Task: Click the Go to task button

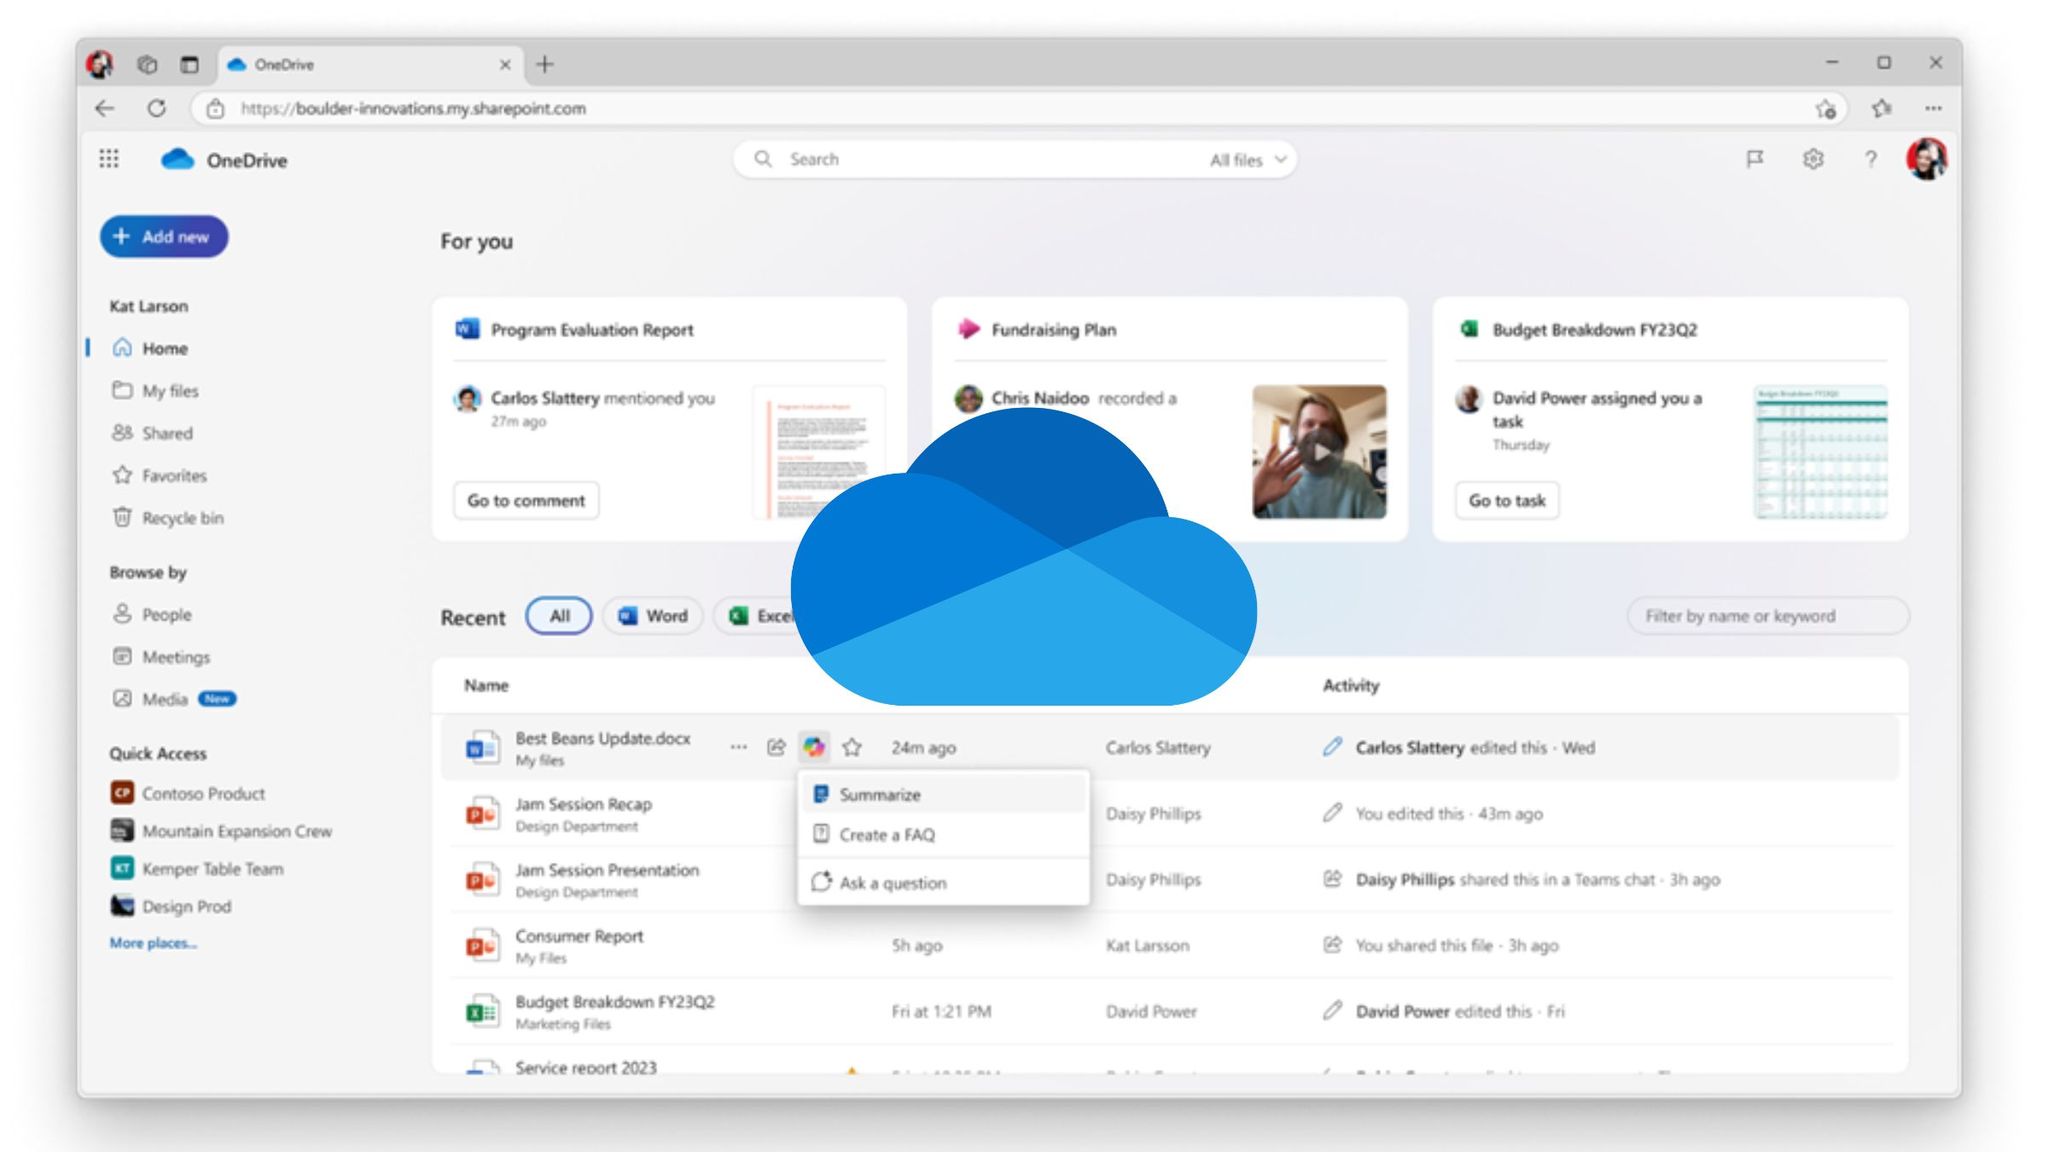Action: (x=1506, y=500)
